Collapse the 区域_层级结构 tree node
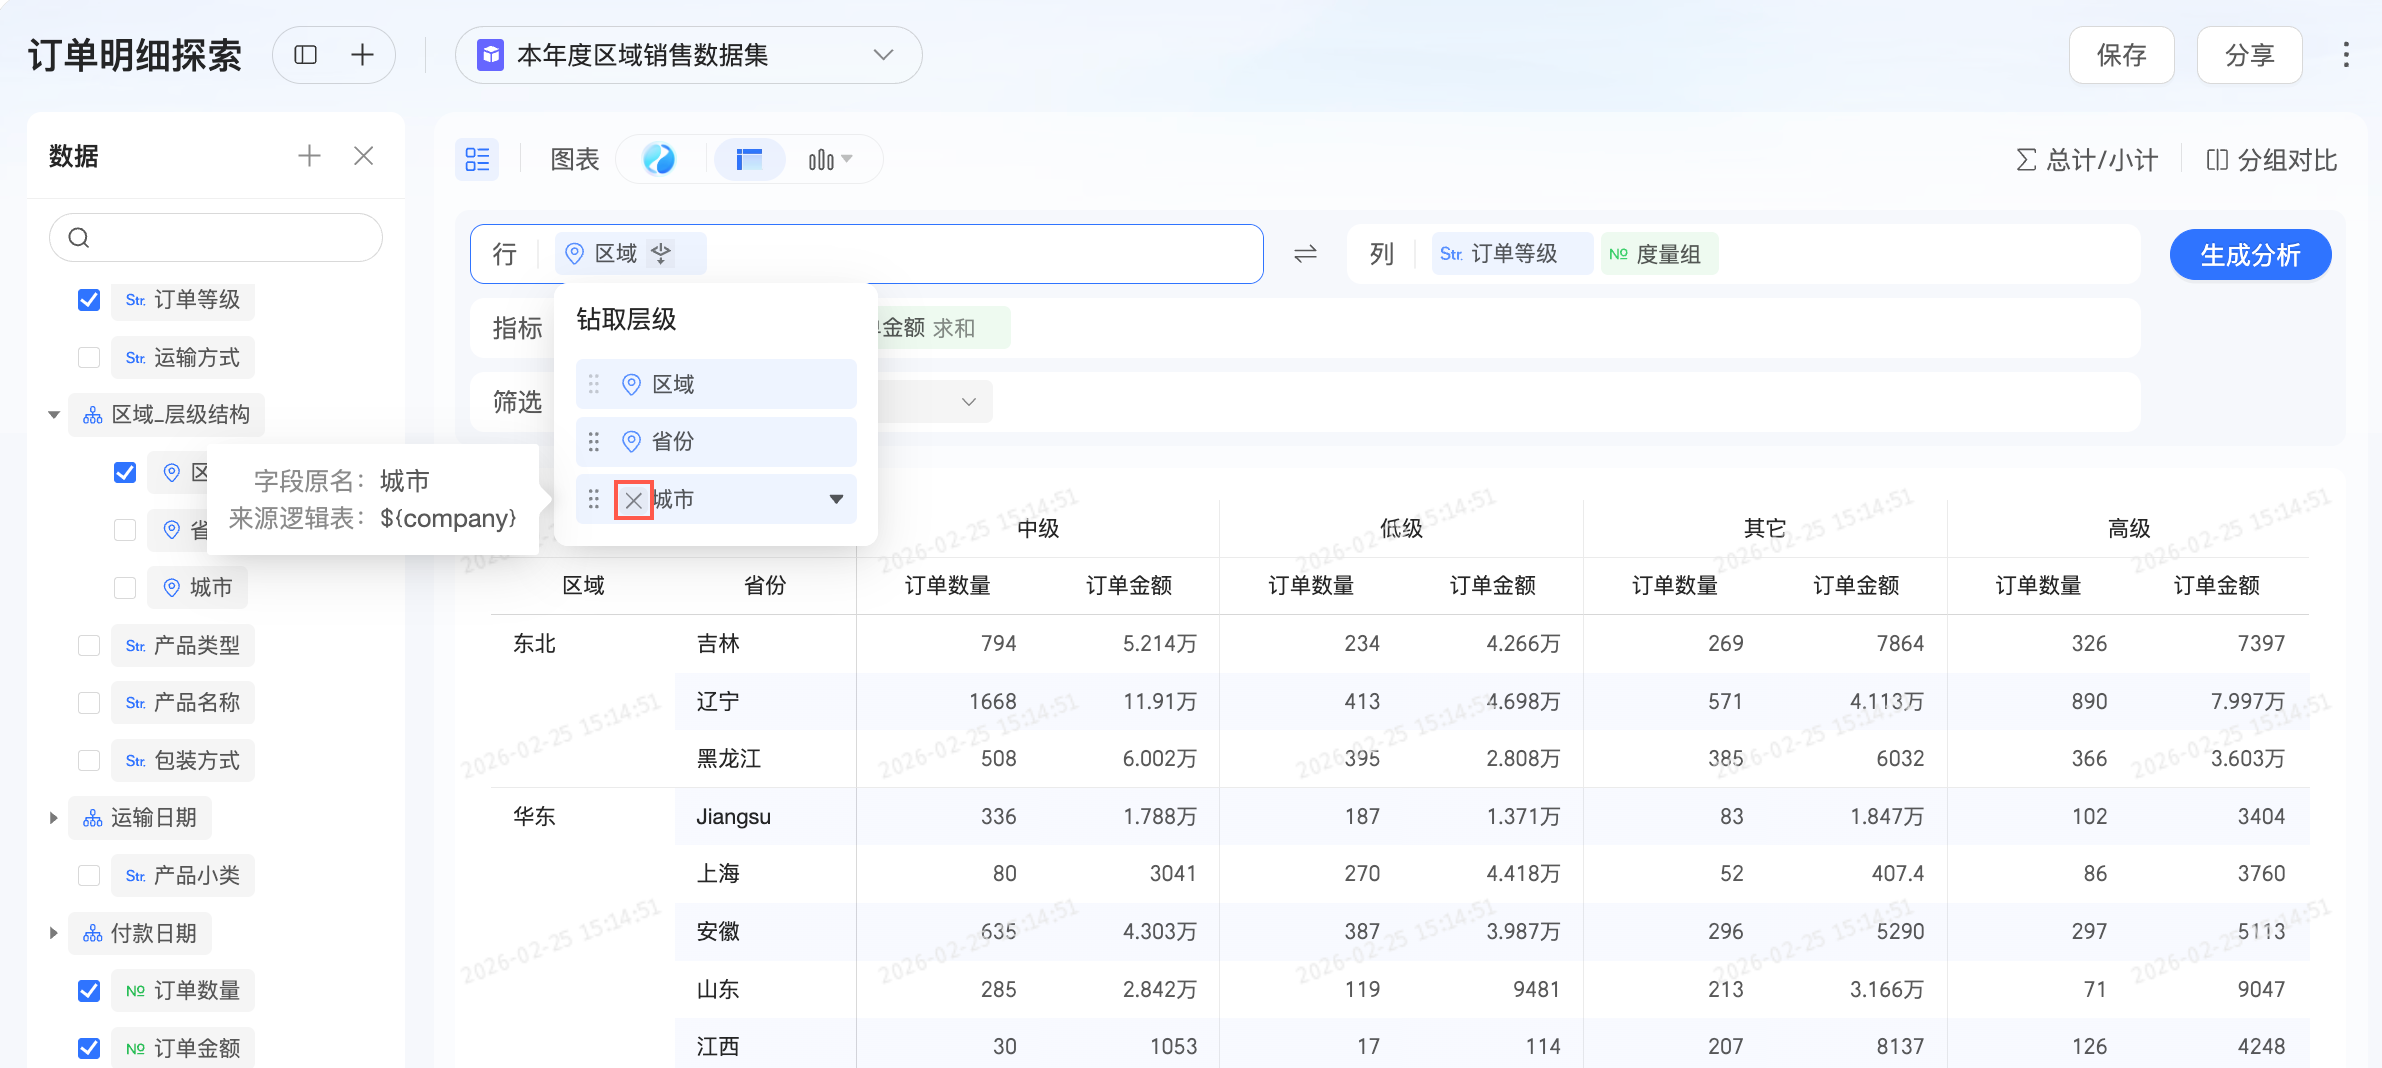This screenshot has width=2382, height=1068. tap(54, 415)
